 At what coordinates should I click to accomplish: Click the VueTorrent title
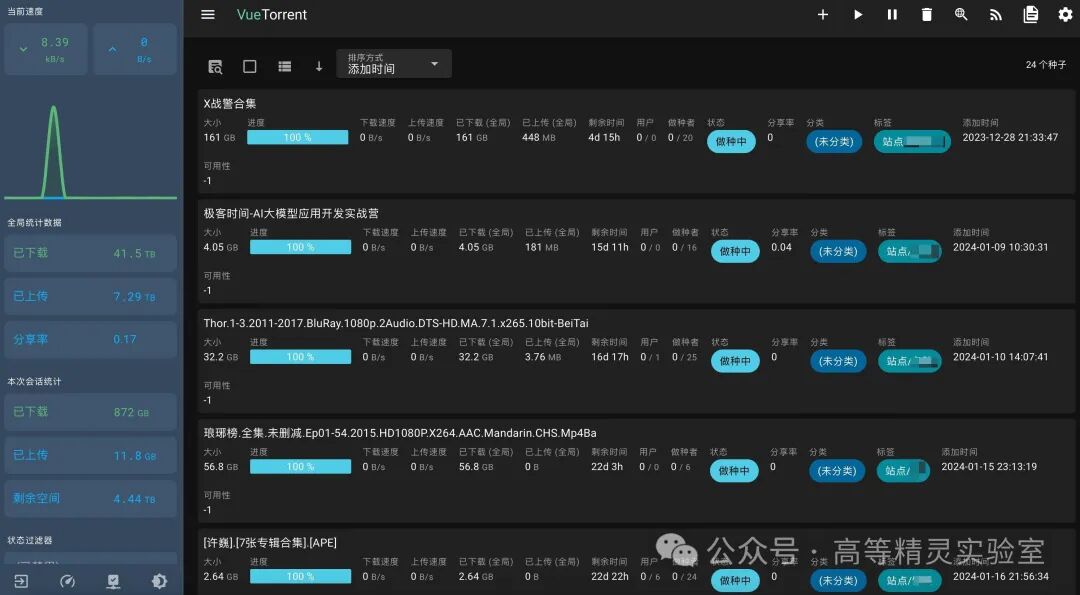271,14
